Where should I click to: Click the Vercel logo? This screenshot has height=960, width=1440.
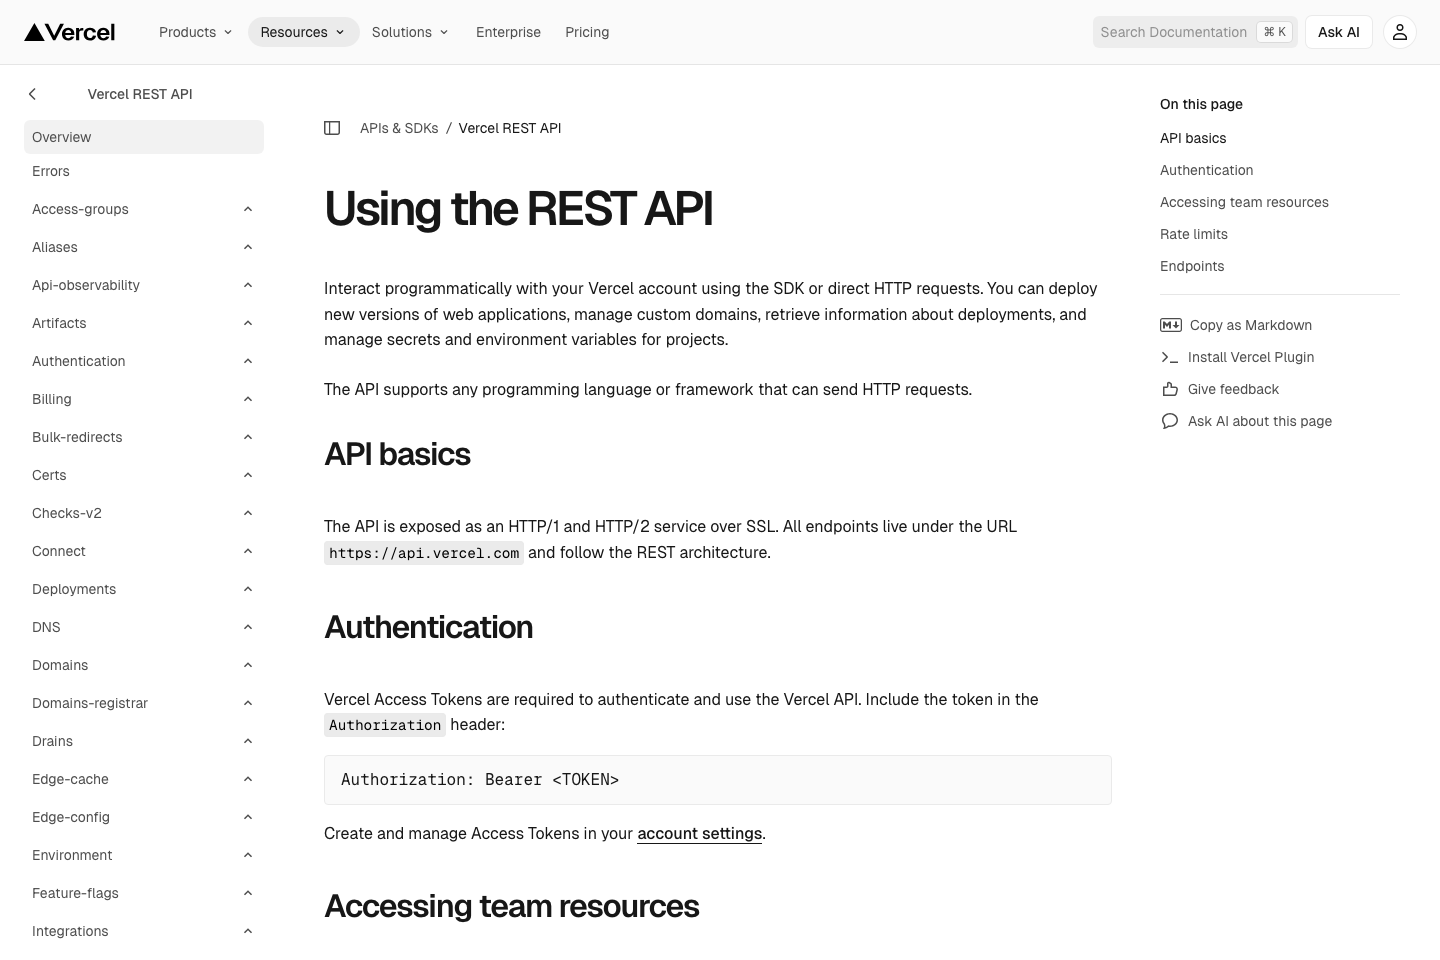coord(69,31)
